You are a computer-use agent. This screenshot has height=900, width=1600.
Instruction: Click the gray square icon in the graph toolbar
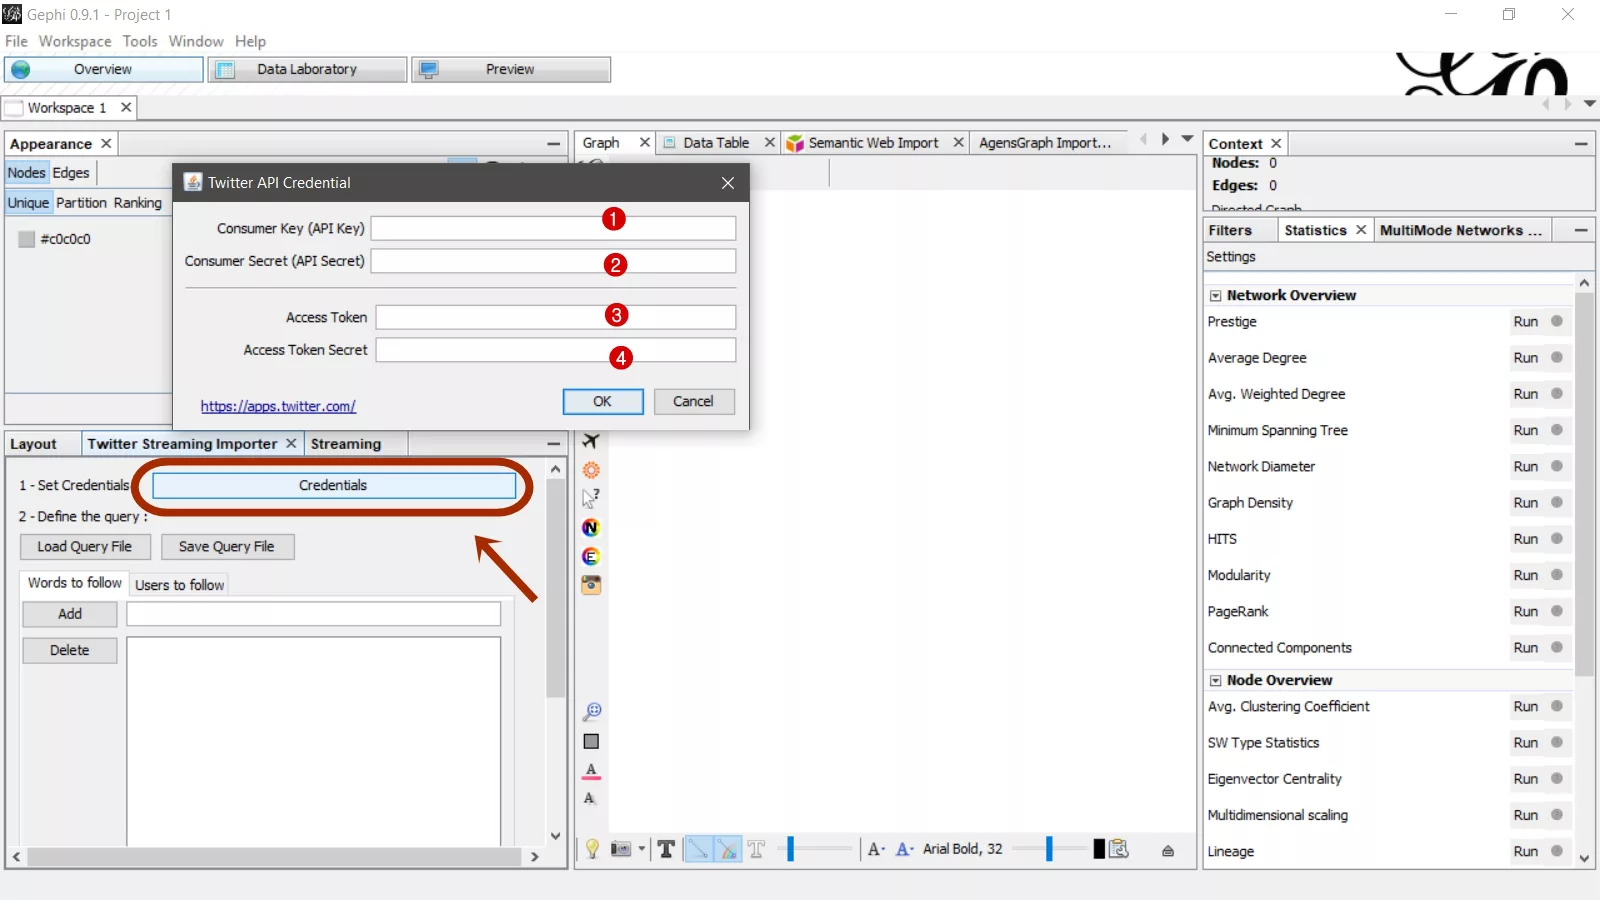[x=591, y=741]
